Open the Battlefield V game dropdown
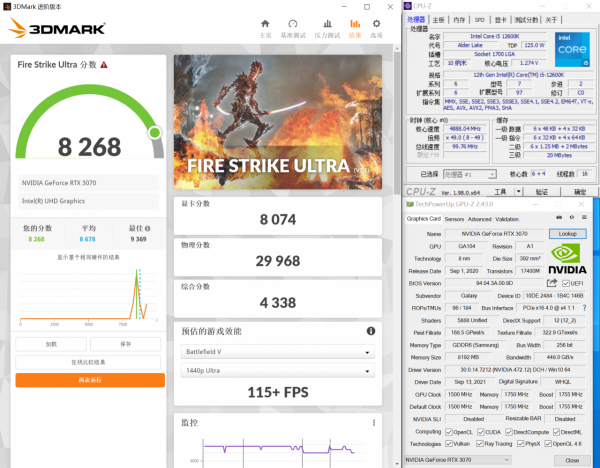The image size is (600, 468). point(277,352)
